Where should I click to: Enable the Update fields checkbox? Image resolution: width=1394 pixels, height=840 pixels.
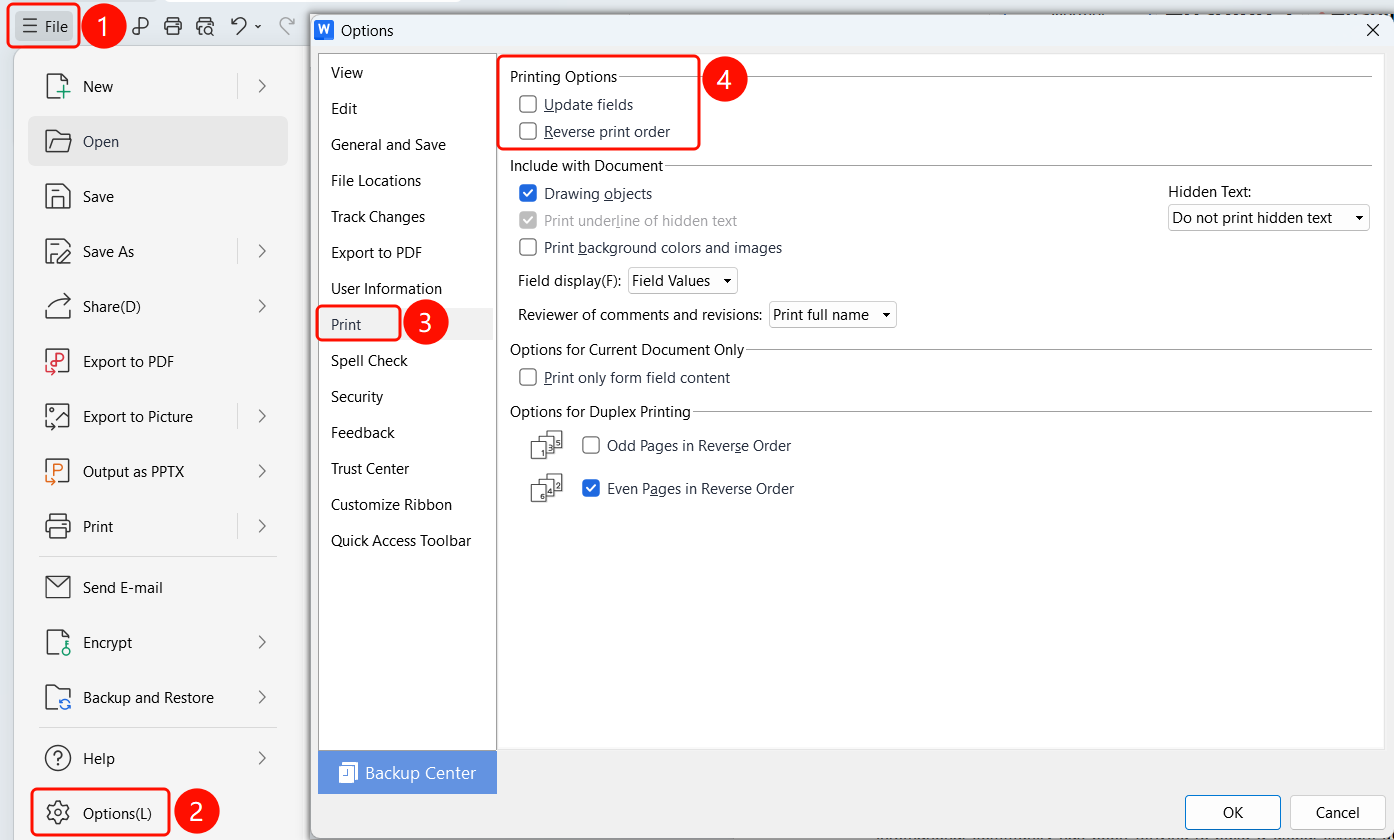[528, 104]
